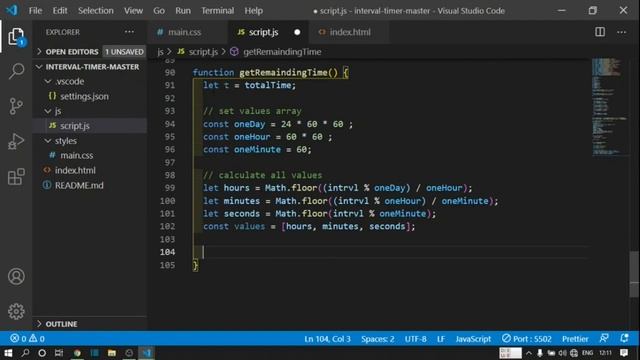Screen dimensions: 640x360
Task: Open the Manage gear icon
Action: pyautogui.click(x=16, y=311)
